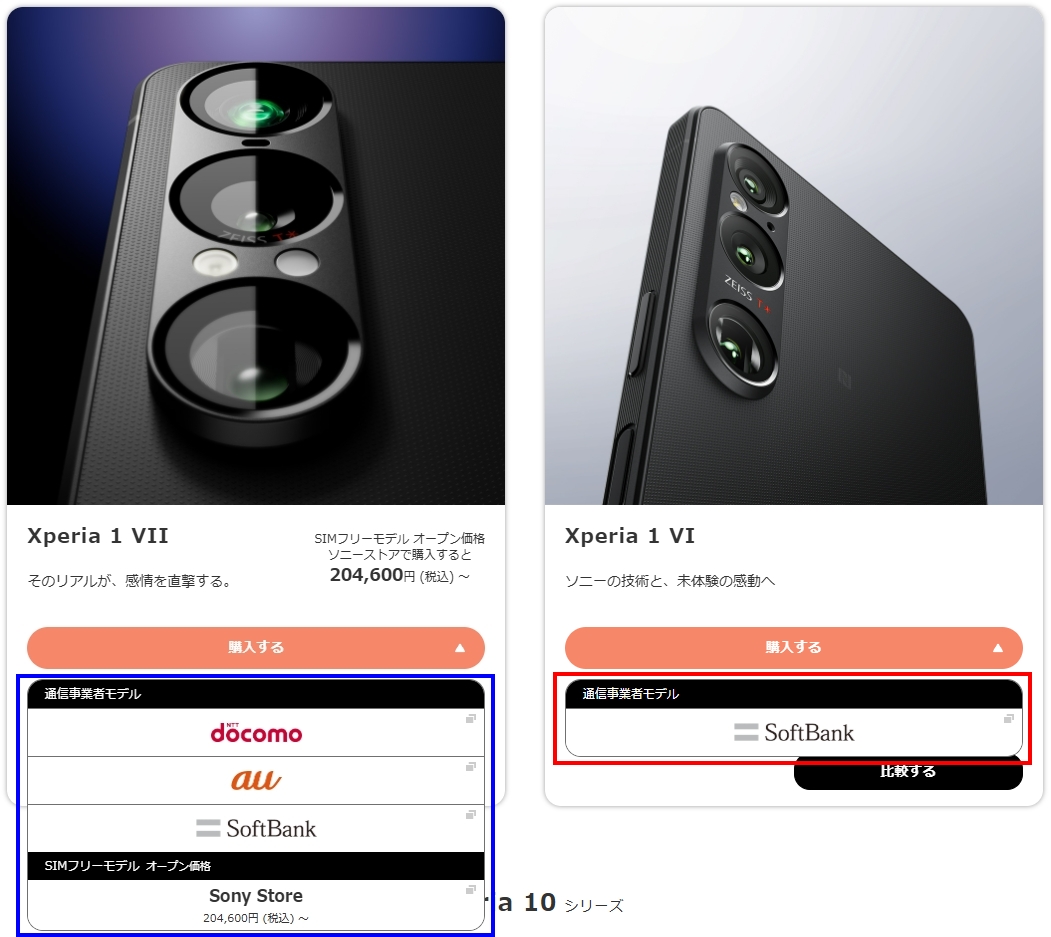The height and width of the screenshot is (937, 1051).
Task: Click the up arrow on Xperia 1 VI purchase button
Action: 998,647
